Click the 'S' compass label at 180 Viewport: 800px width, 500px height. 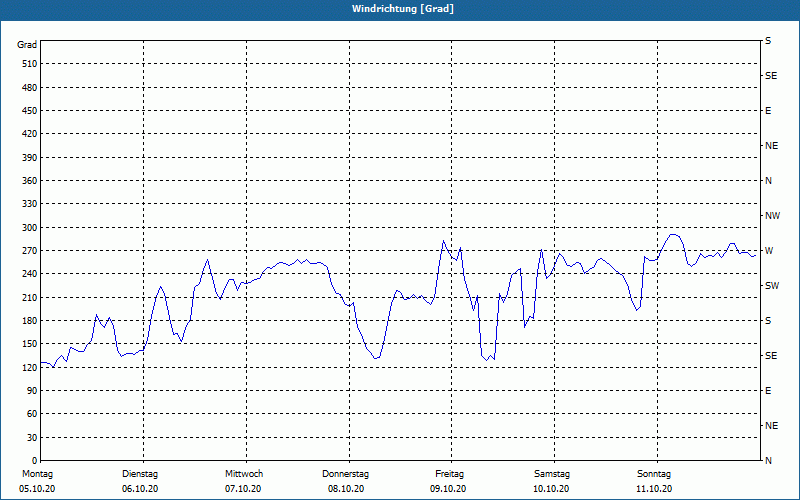click(768, 321)
